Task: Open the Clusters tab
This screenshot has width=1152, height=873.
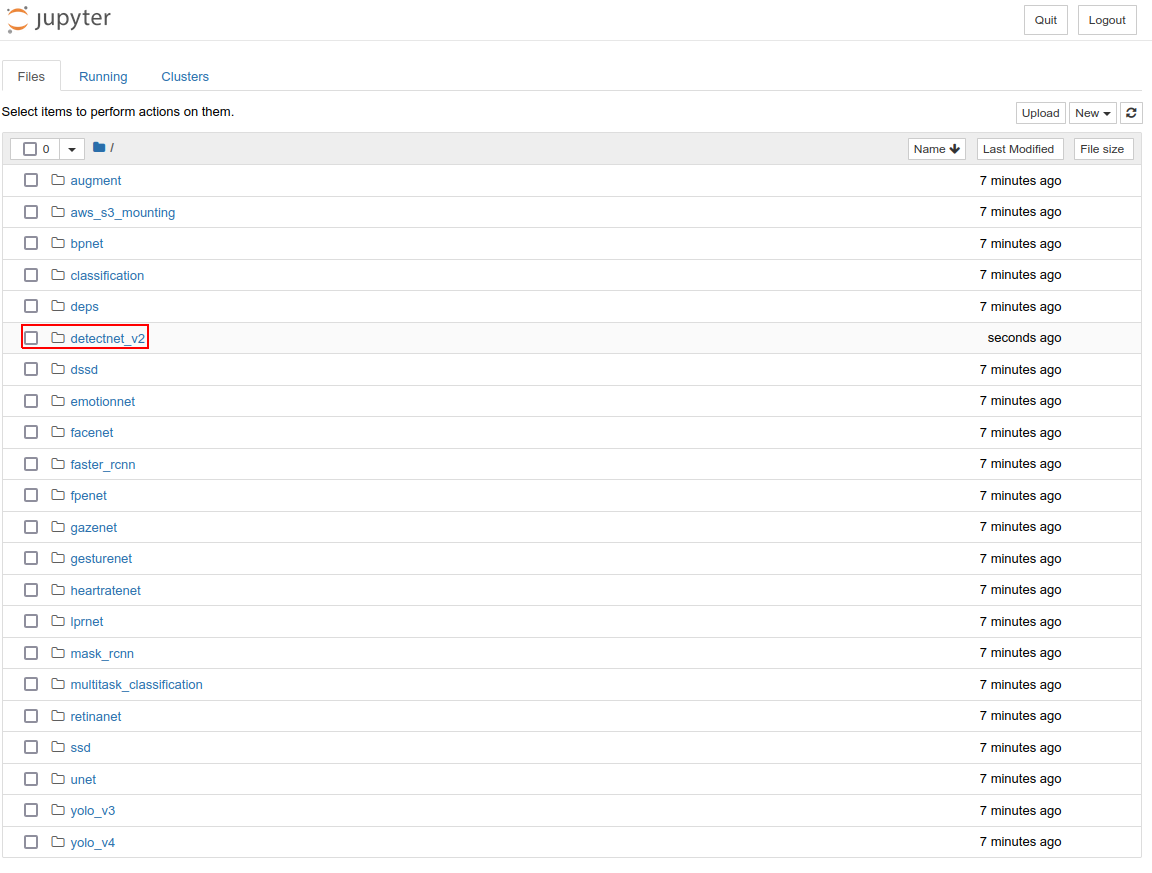Action: point(185,76)
